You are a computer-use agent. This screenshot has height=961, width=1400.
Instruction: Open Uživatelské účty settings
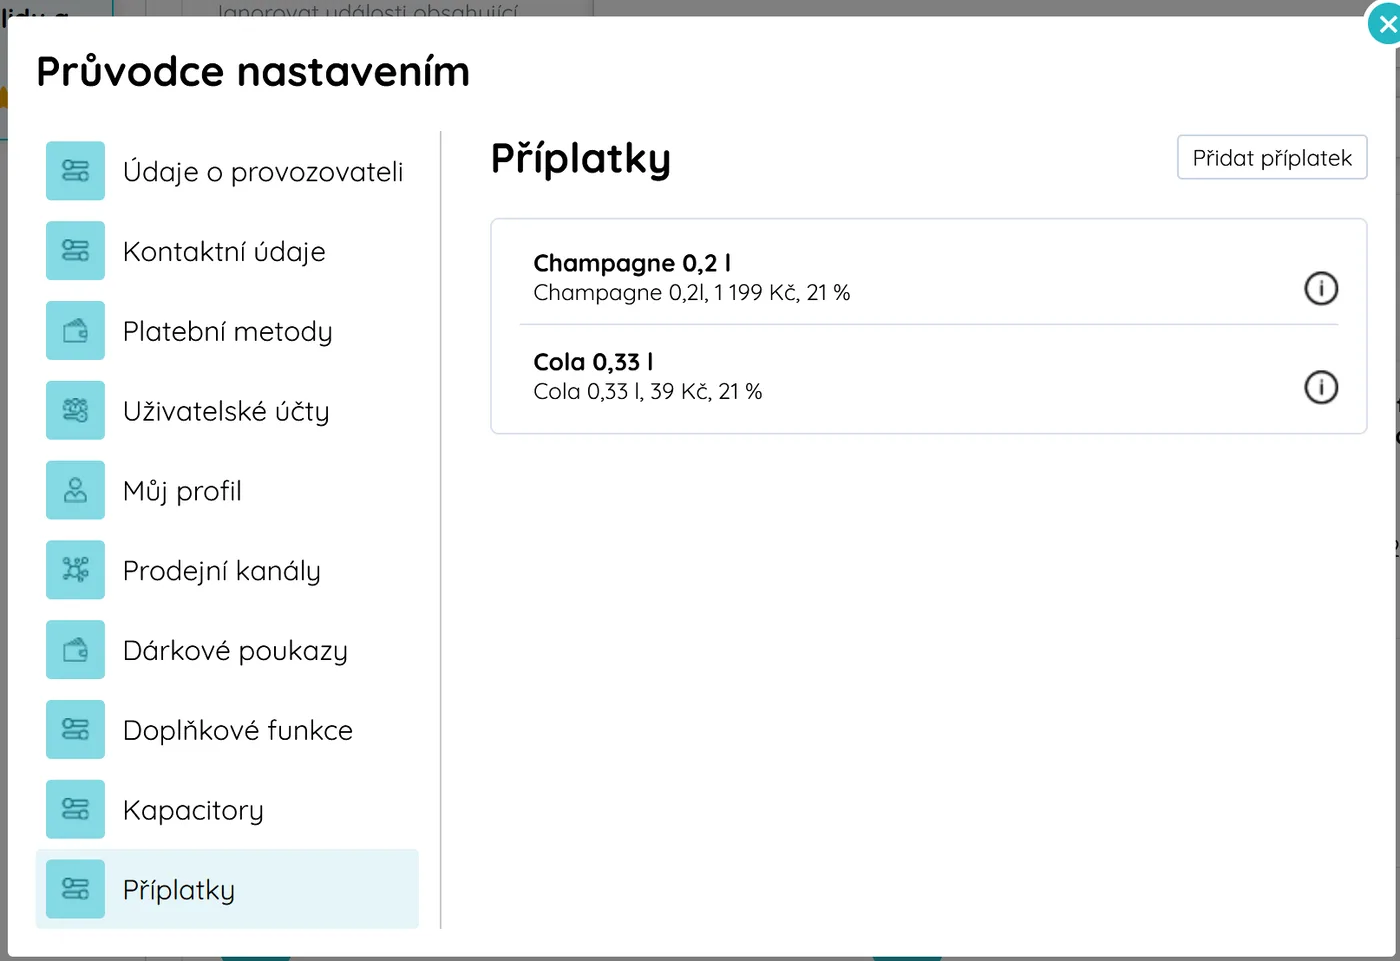226,411
